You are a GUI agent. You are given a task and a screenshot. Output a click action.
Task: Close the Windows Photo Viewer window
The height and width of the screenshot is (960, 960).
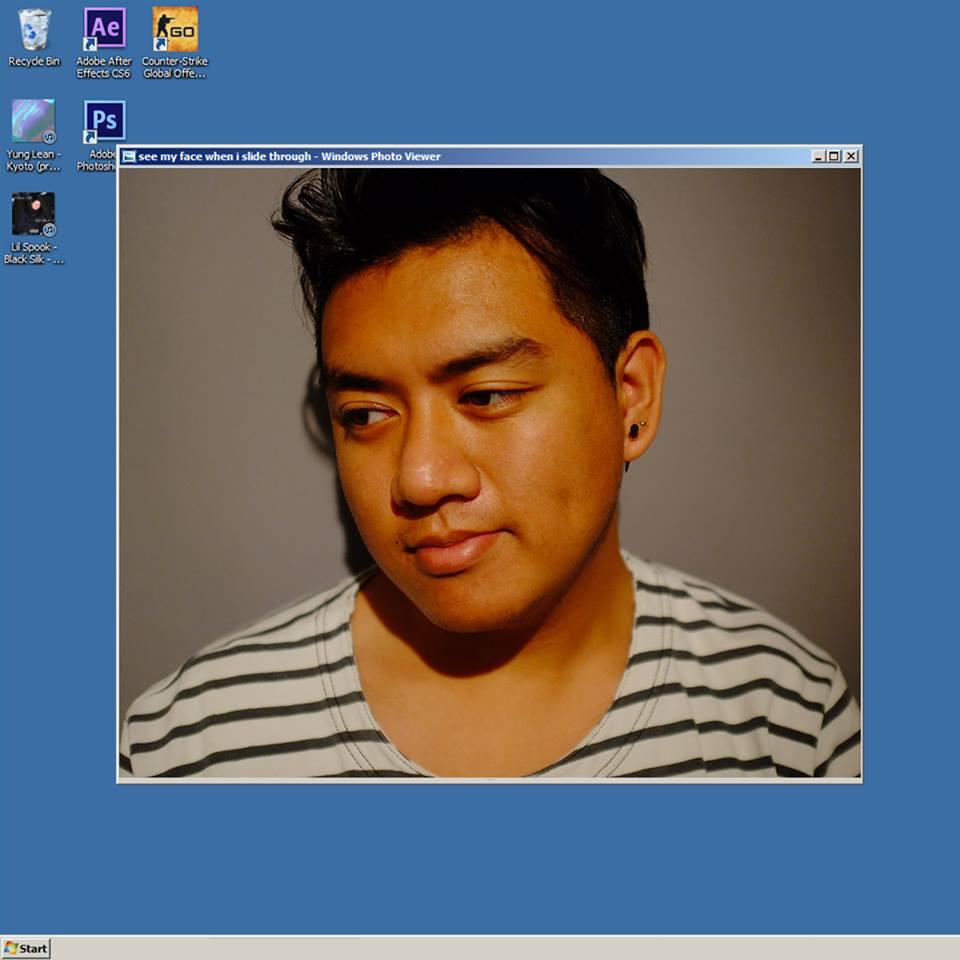(851, 156)
